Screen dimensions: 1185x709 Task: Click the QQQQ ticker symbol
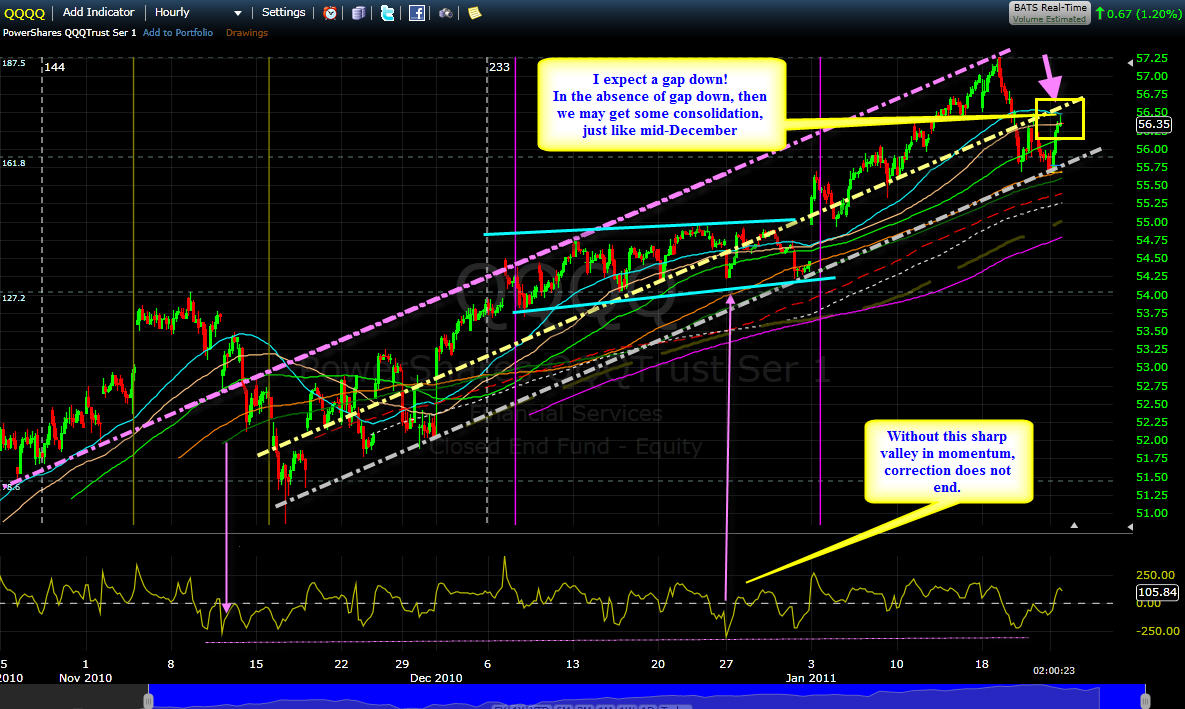pos(25,13)
